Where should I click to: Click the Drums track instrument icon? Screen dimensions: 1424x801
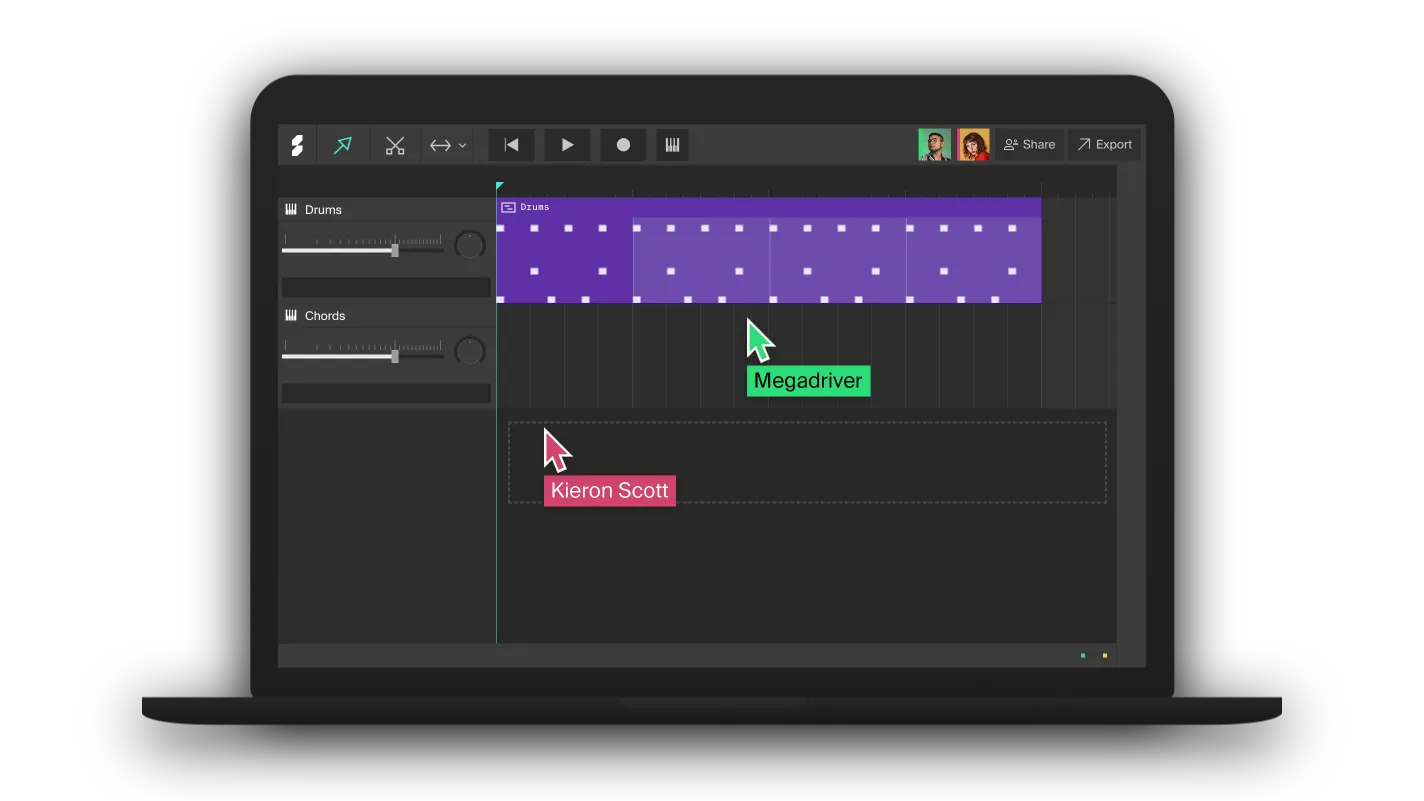click(x=290, y=209)
